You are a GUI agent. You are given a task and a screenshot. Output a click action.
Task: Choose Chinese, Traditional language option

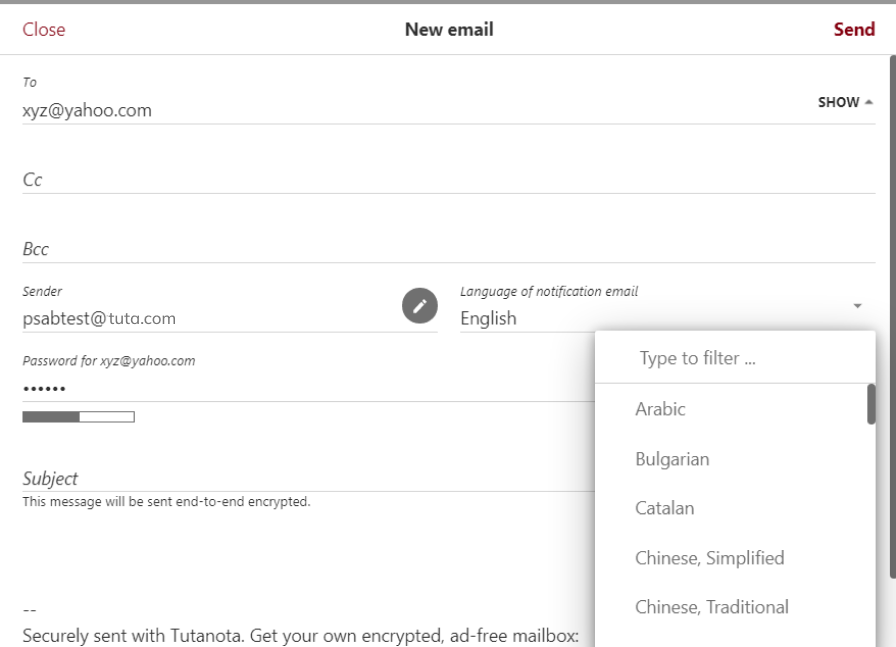point(711,606)
